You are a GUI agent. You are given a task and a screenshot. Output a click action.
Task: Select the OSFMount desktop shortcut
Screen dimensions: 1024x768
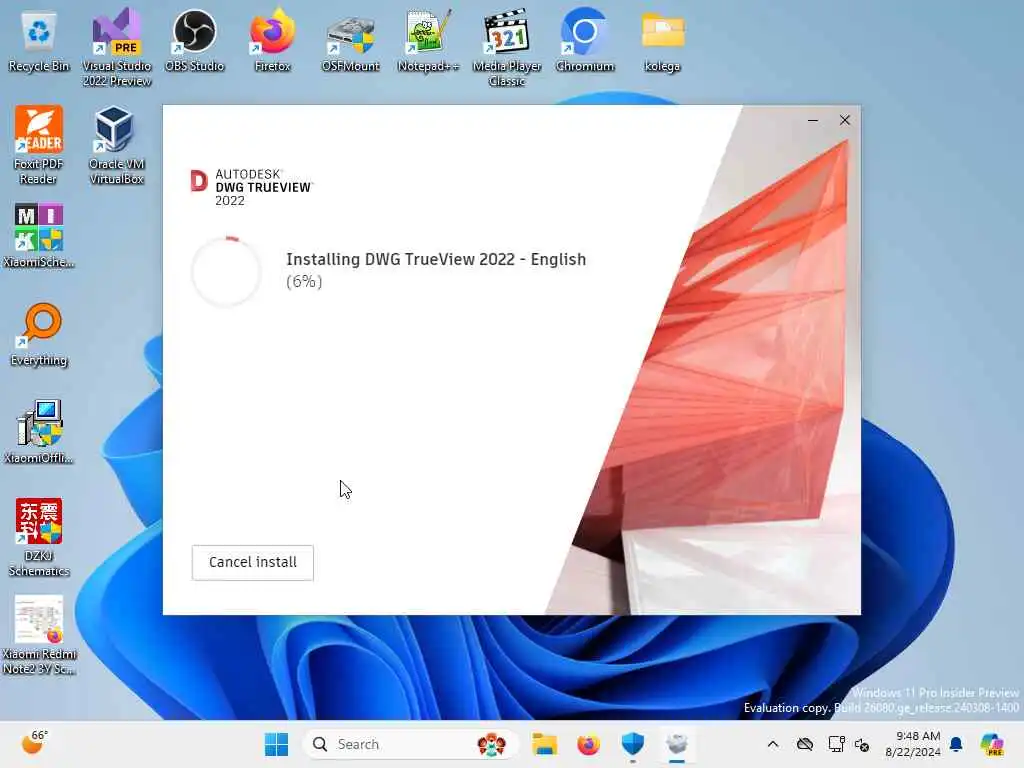[x=351, y=41]
